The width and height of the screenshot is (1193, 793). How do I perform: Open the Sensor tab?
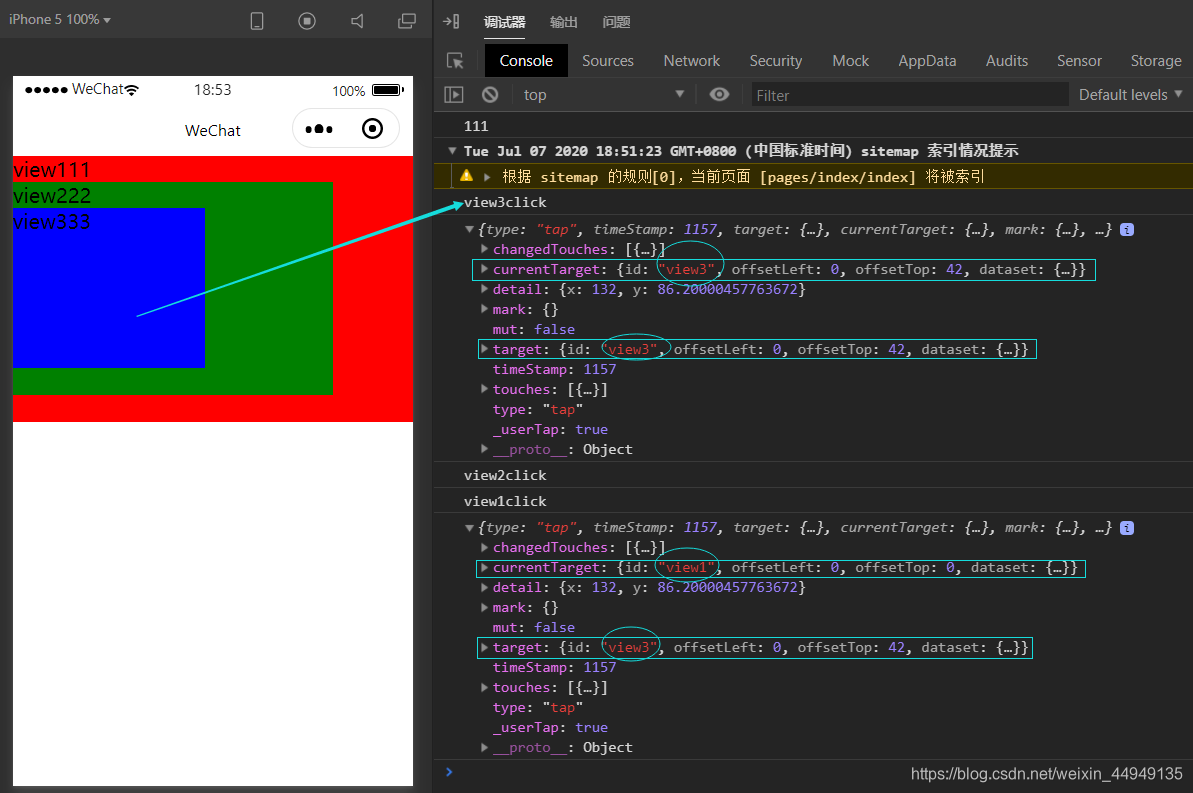[1079, 61]
